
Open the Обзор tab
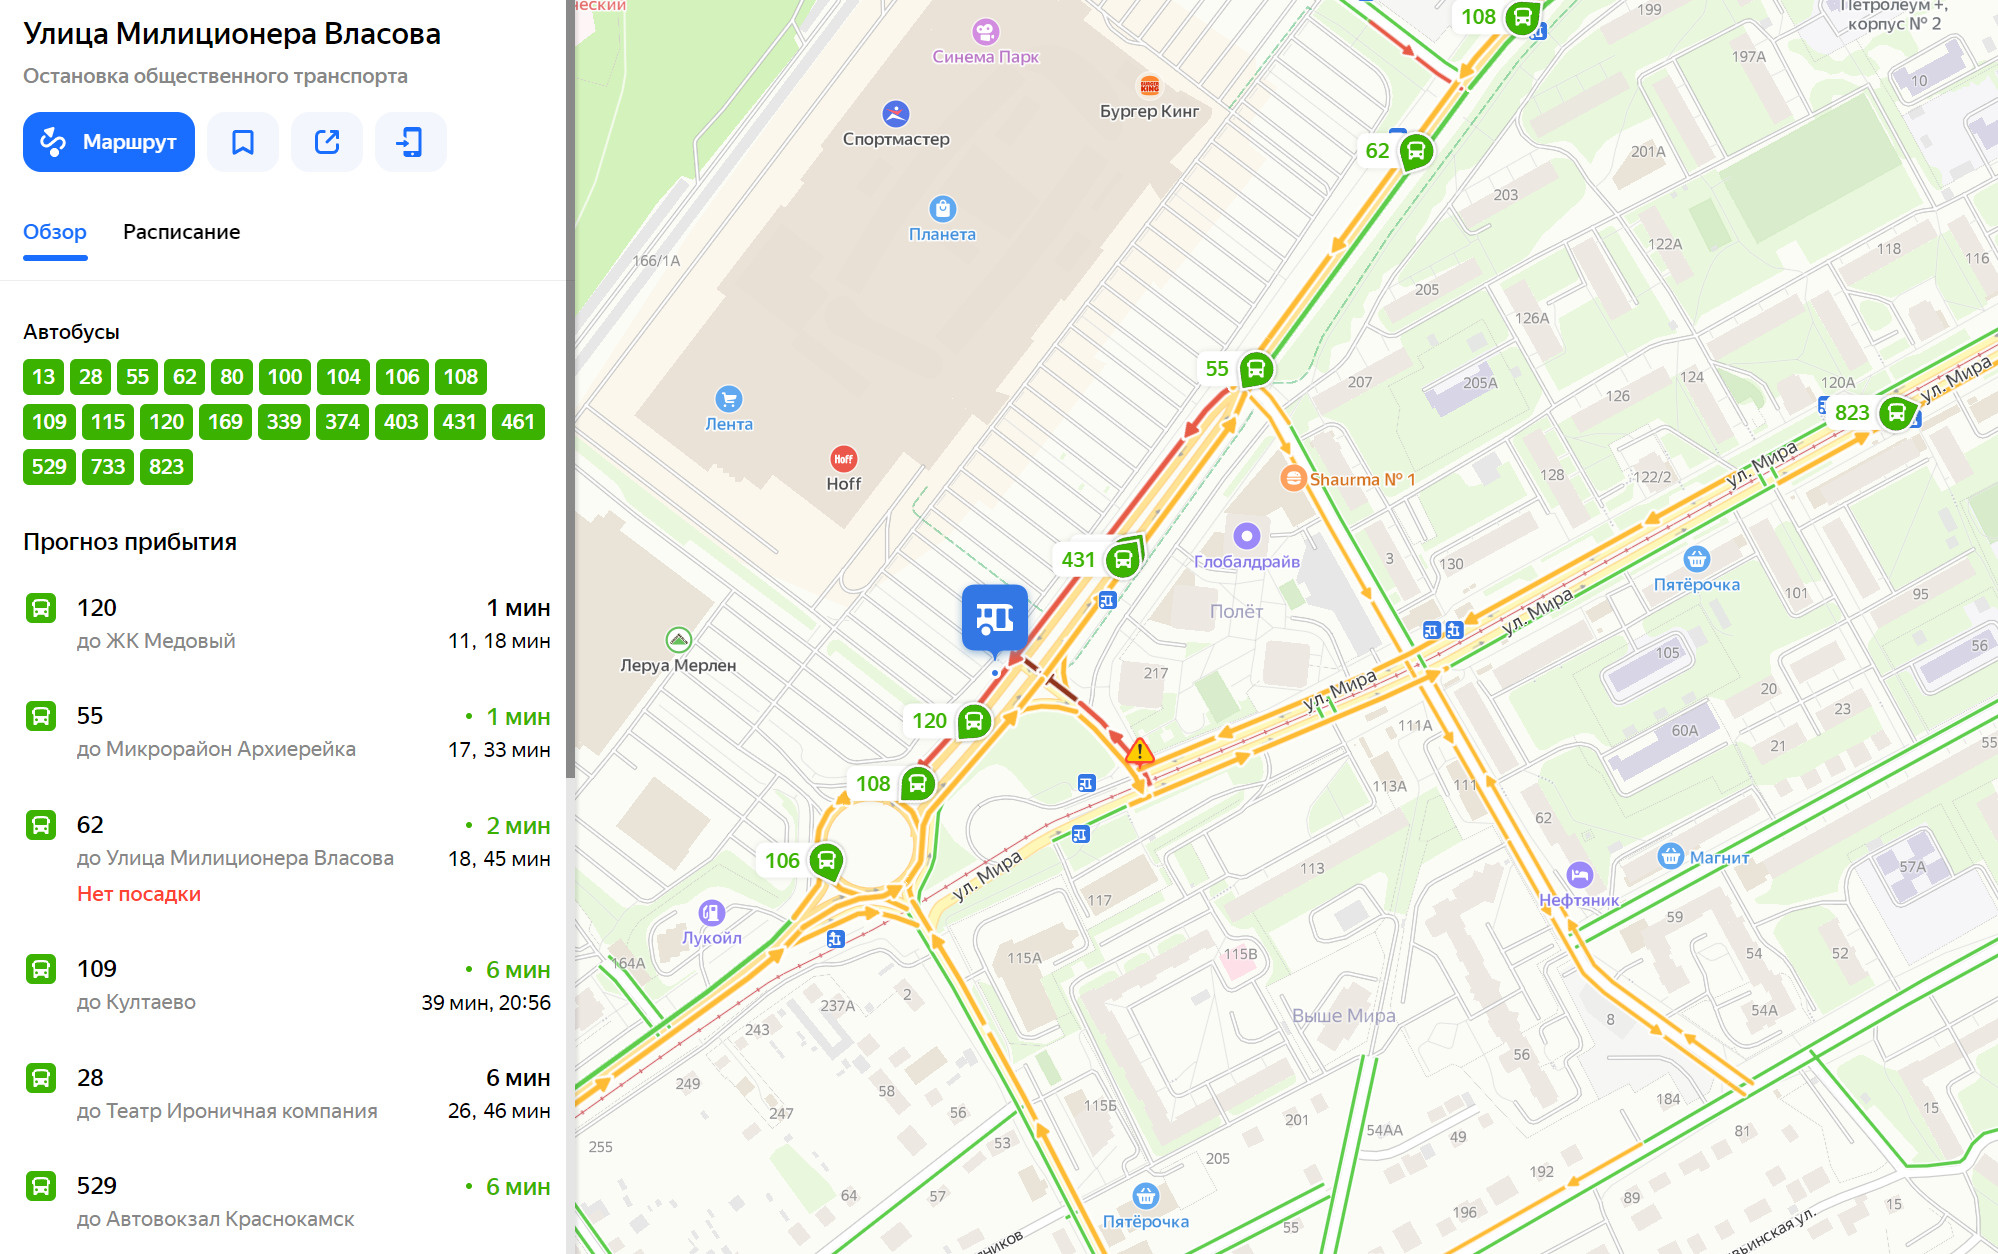tap(55, 232)
